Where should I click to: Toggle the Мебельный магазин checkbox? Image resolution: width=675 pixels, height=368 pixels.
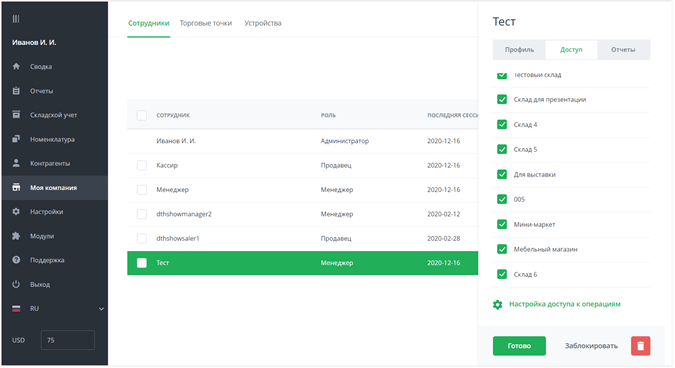(502, 249)
